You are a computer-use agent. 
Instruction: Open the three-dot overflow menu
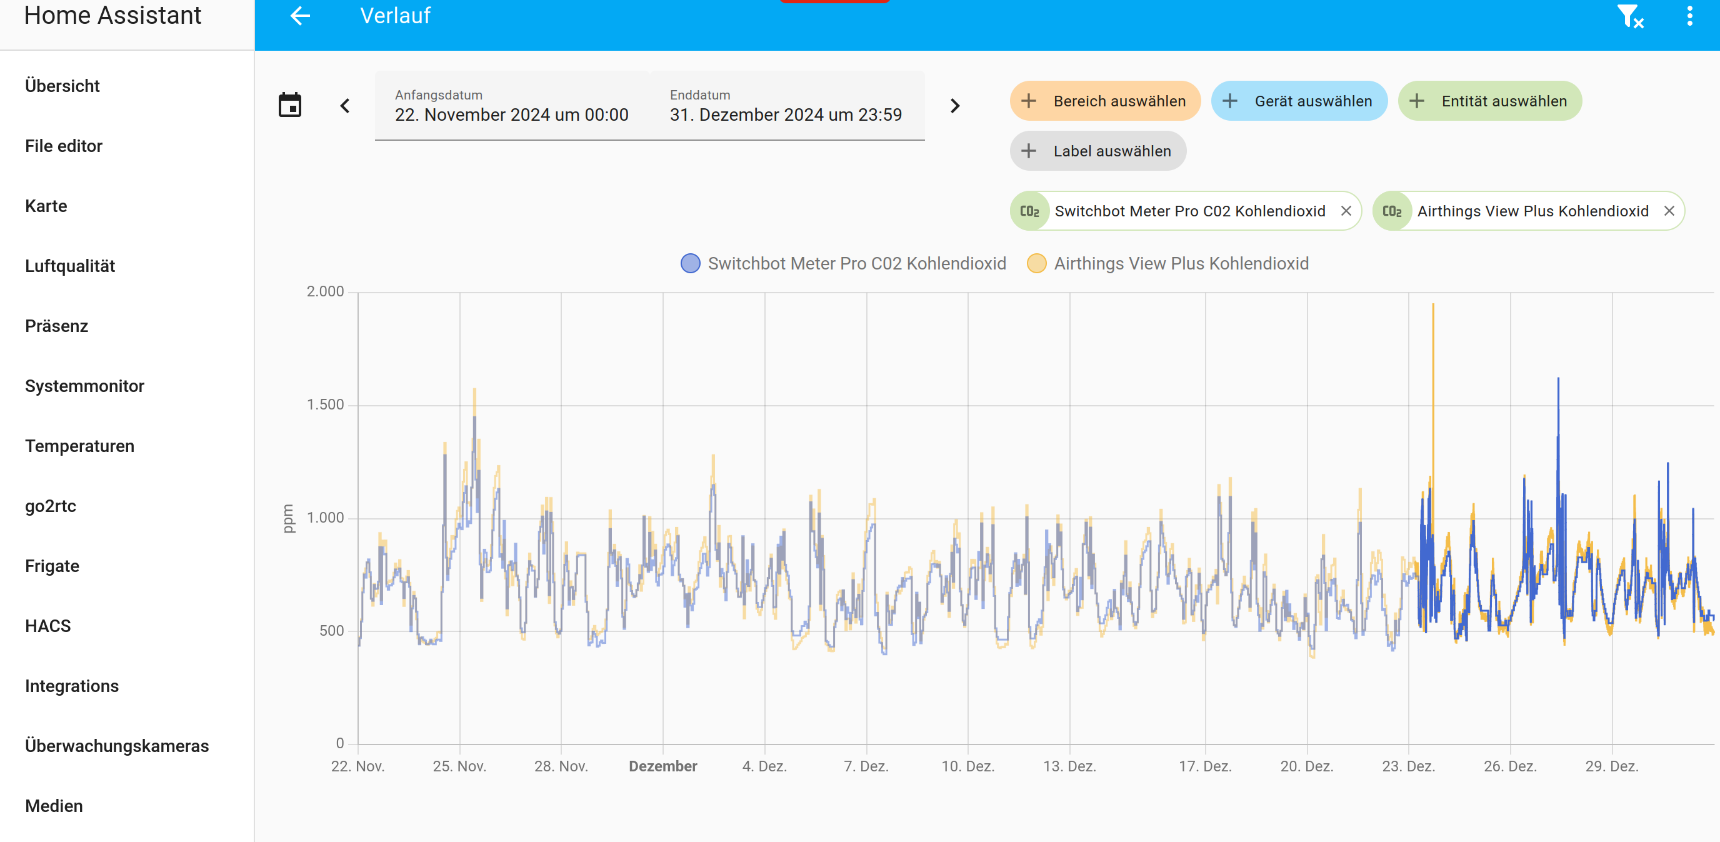[1690, 16]
